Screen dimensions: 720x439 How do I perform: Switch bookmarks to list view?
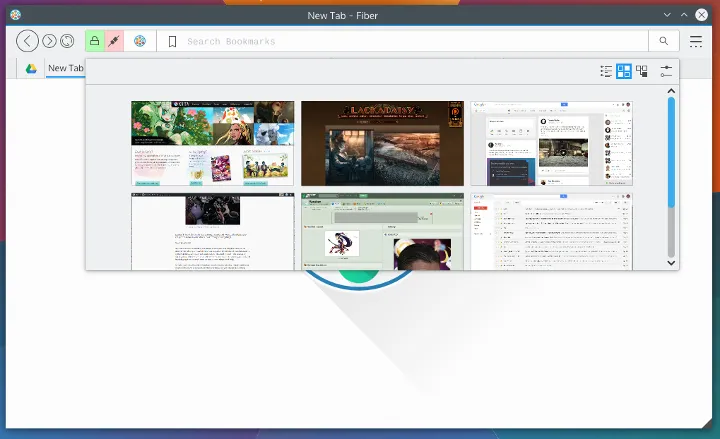click(606, 71)
